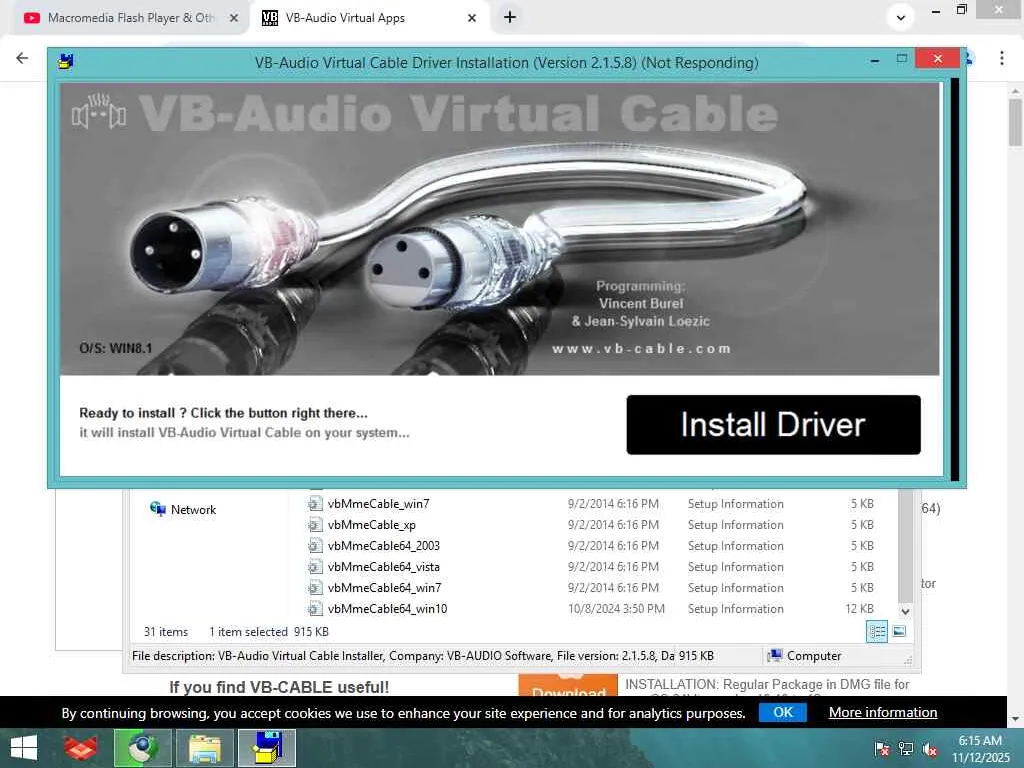
Task: Click the network tray icon
Action: coord(906,748)
